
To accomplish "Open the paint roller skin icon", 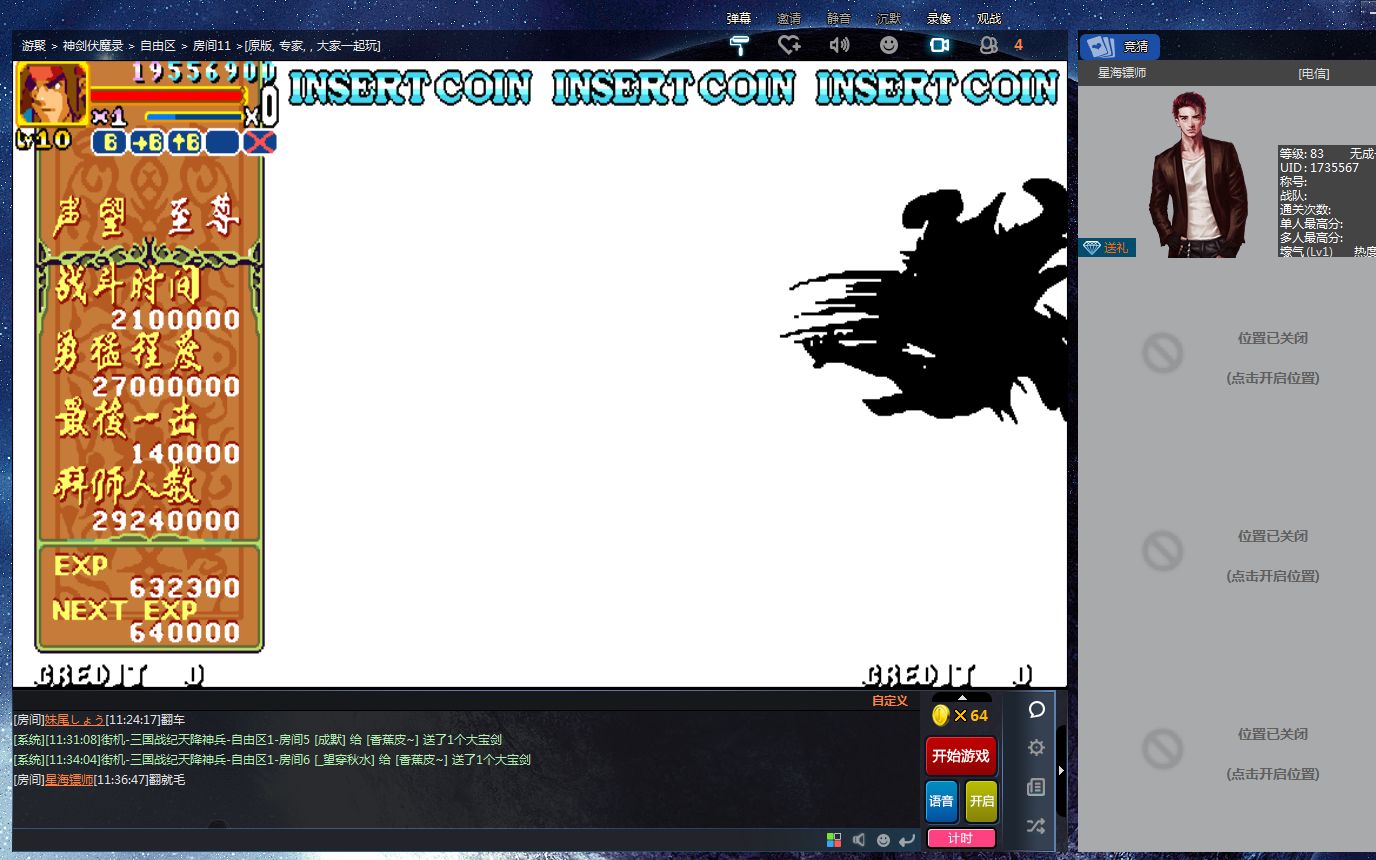I will [x=740, y=45].
